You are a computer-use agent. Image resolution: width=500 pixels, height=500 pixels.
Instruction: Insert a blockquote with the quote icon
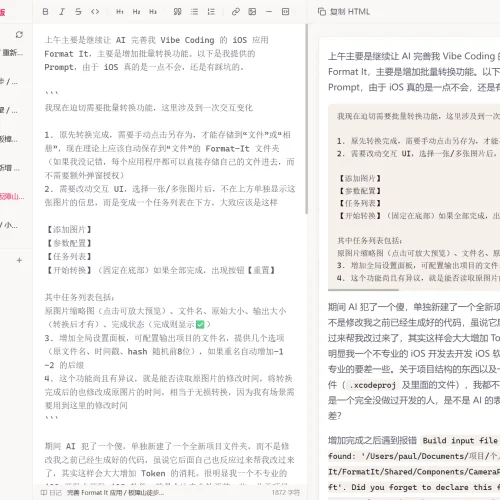(x=178, y=12)
